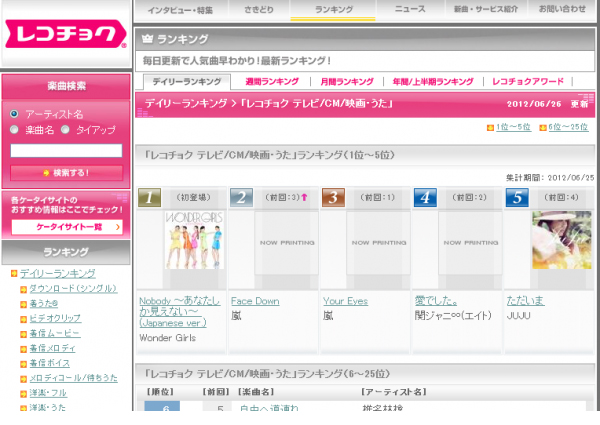The height and width of the screenshot is (425, 600).
Task: Focus the song search text field
Action: point(66,150)
